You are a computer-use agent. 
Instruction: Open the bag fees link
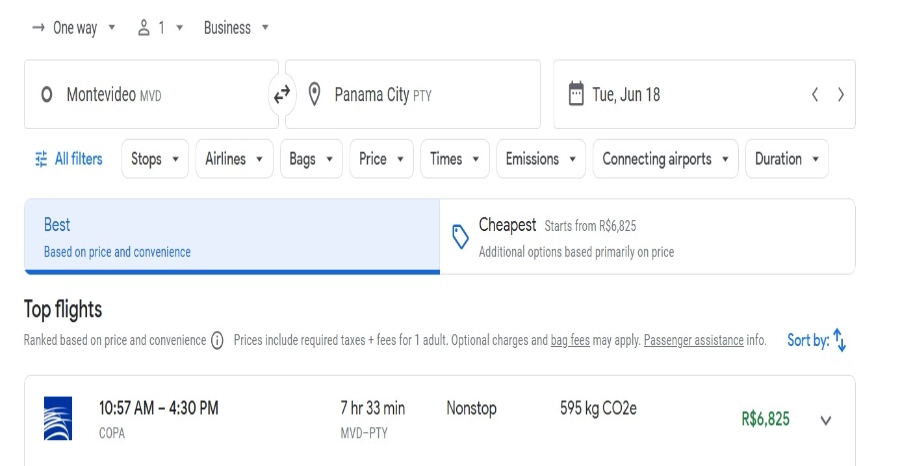click(570, 340)
